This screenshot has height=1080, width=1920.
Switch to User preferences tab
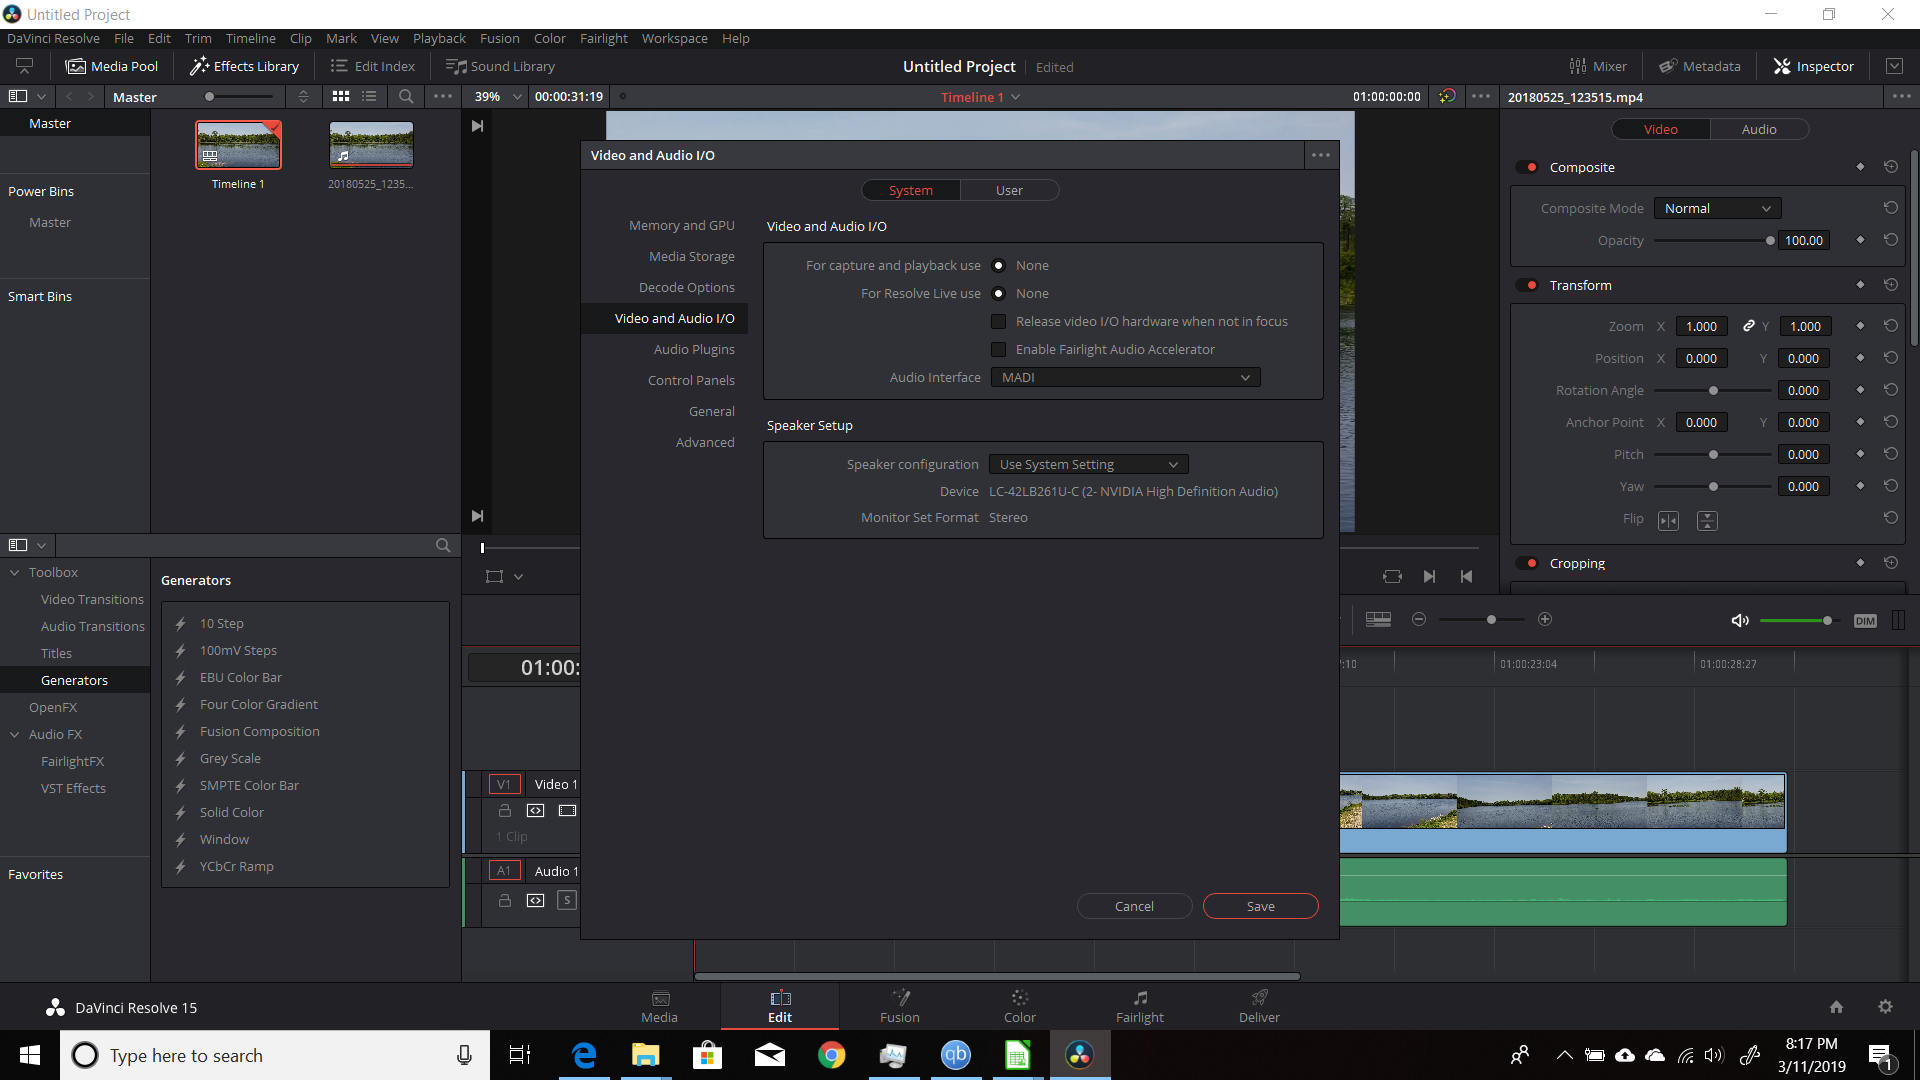[1009, 190]
